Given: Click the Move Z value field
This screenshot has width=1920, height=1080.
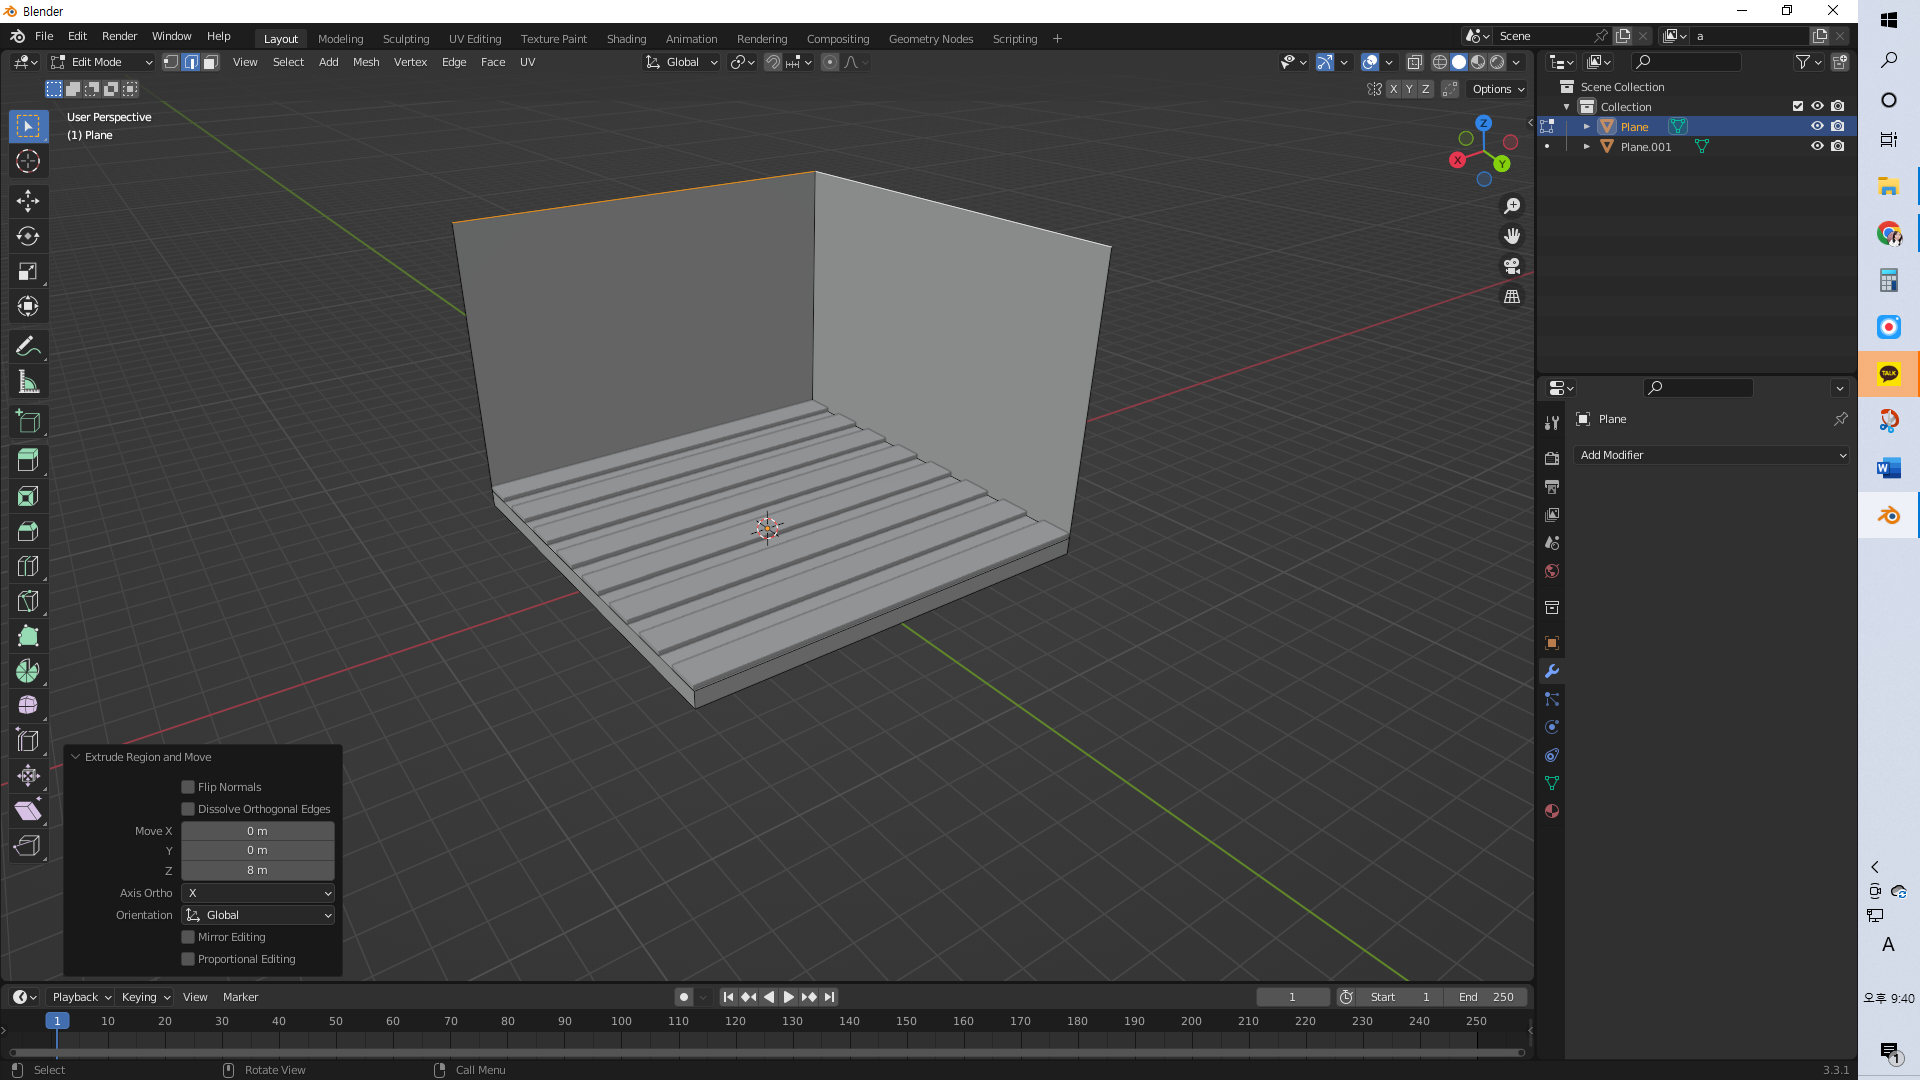Looking at the screenshot, I should pyautogui.click(x=257, y=870).
